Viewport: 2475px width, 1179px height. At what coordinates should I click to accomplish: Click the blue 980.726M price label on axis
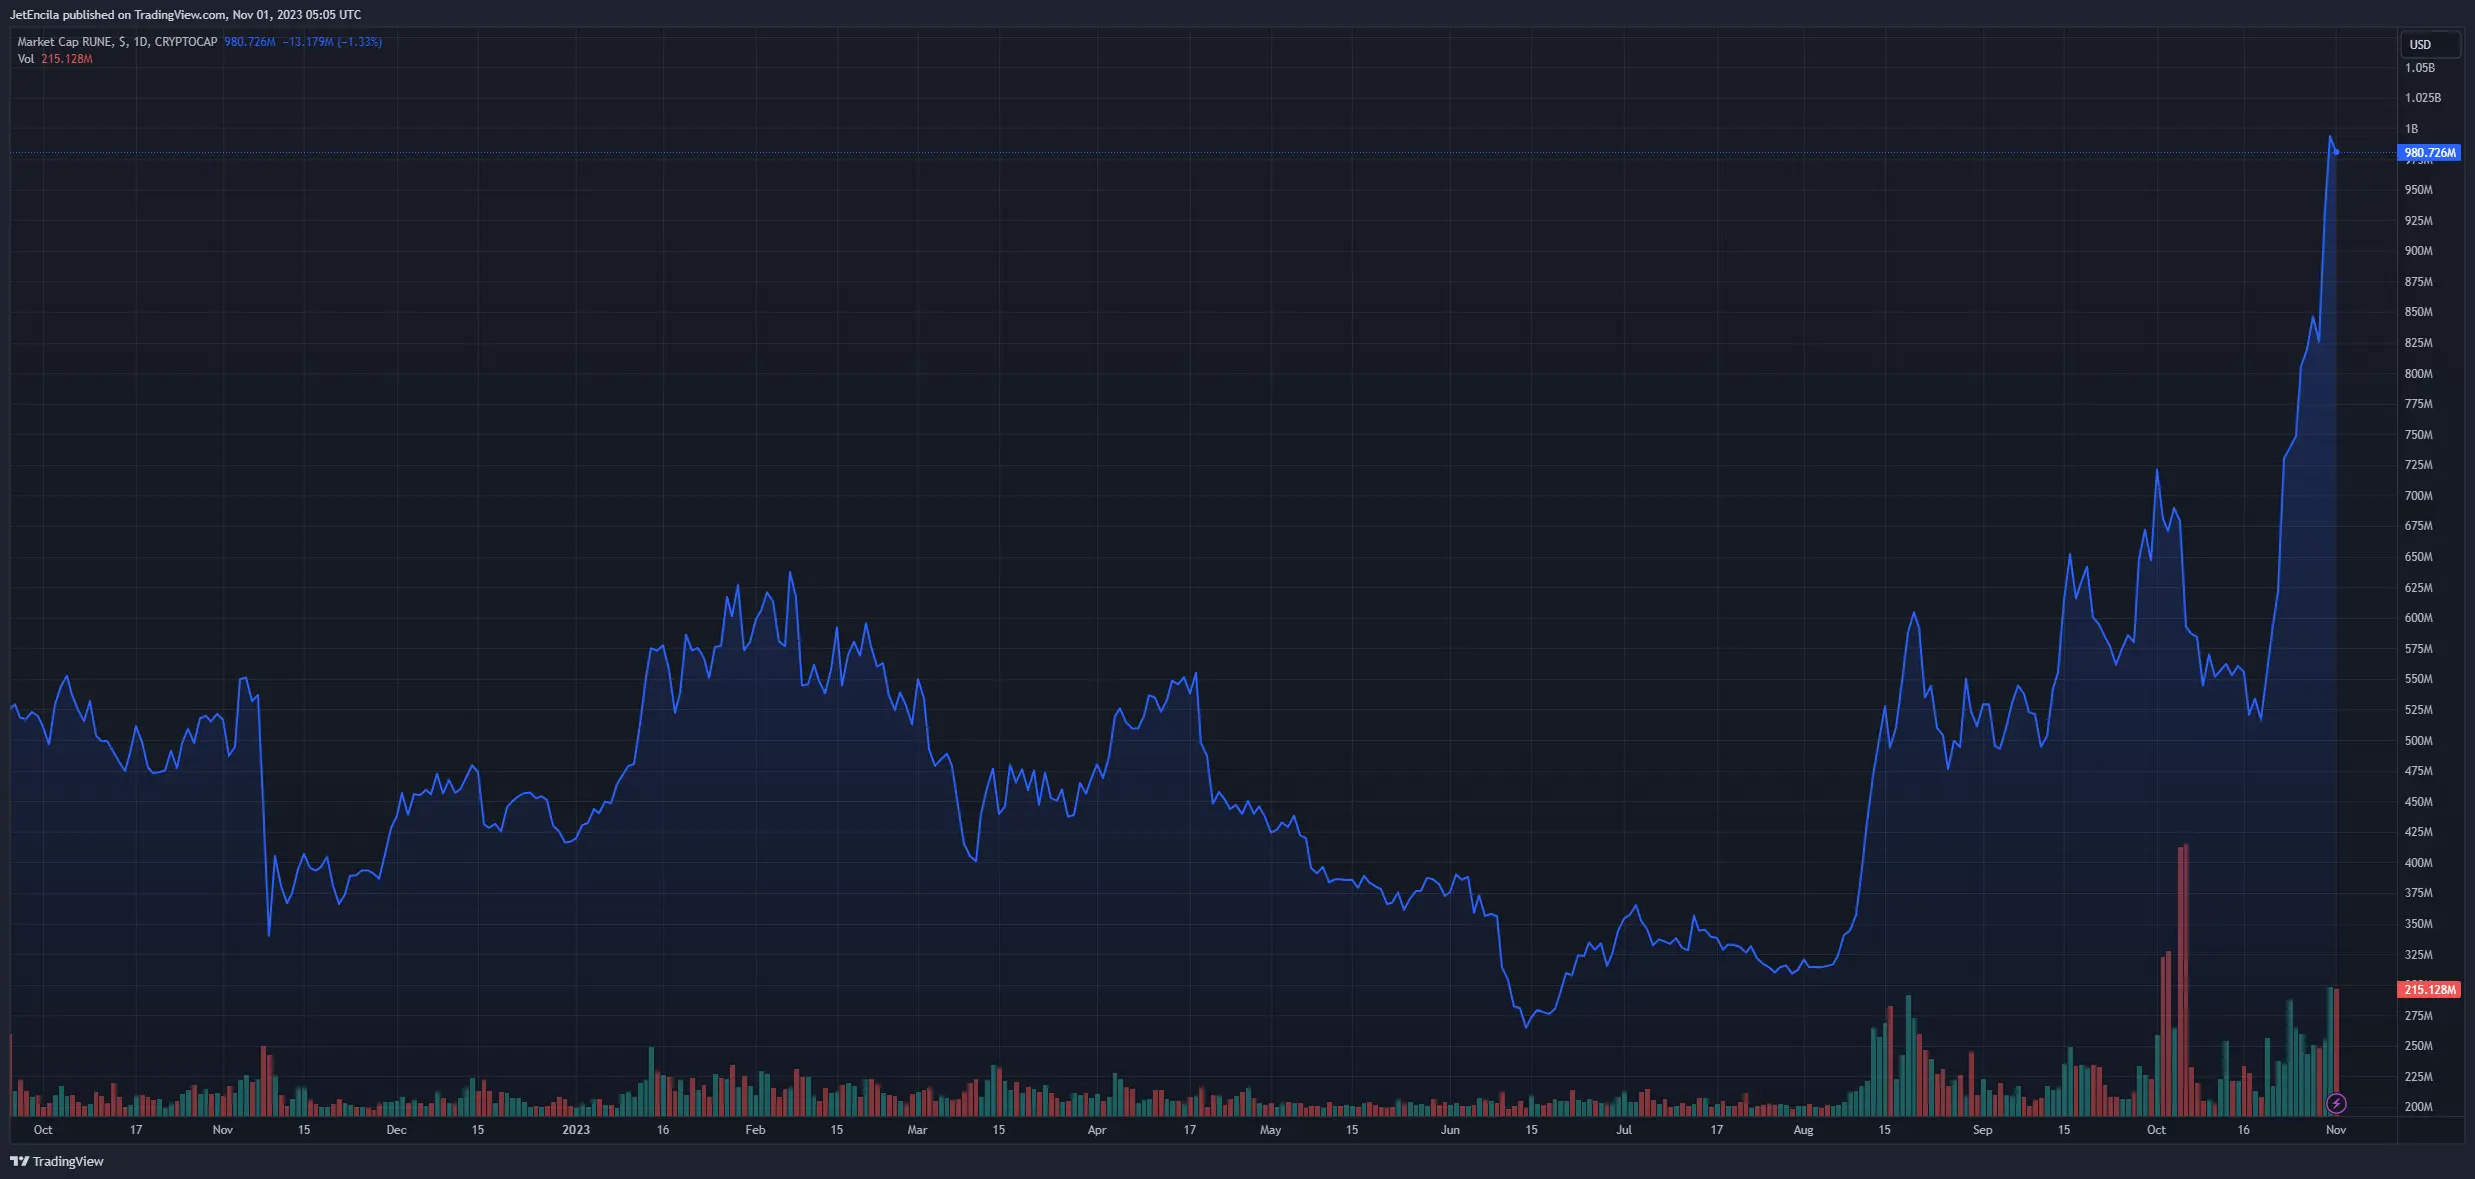tap(2429, 153)
